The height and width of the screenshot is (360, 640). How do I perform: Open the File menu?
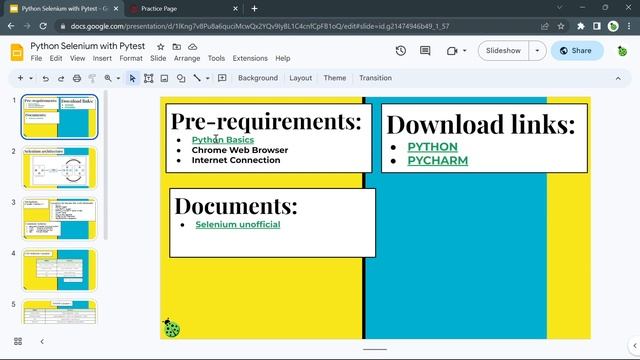pos(36,58)
